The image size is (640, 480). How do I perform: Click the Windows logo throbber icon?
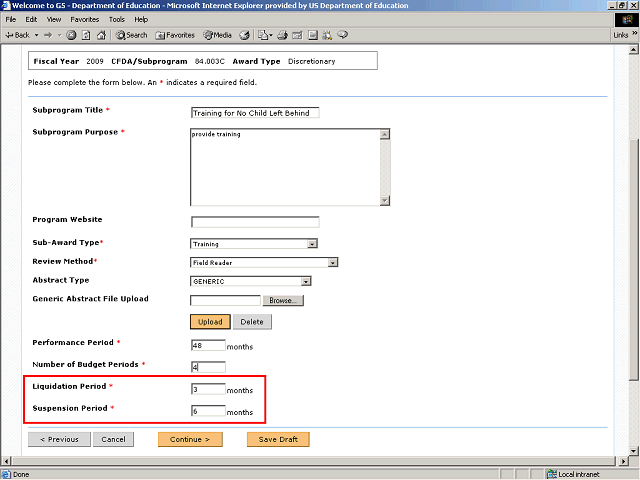coord(627,20)
